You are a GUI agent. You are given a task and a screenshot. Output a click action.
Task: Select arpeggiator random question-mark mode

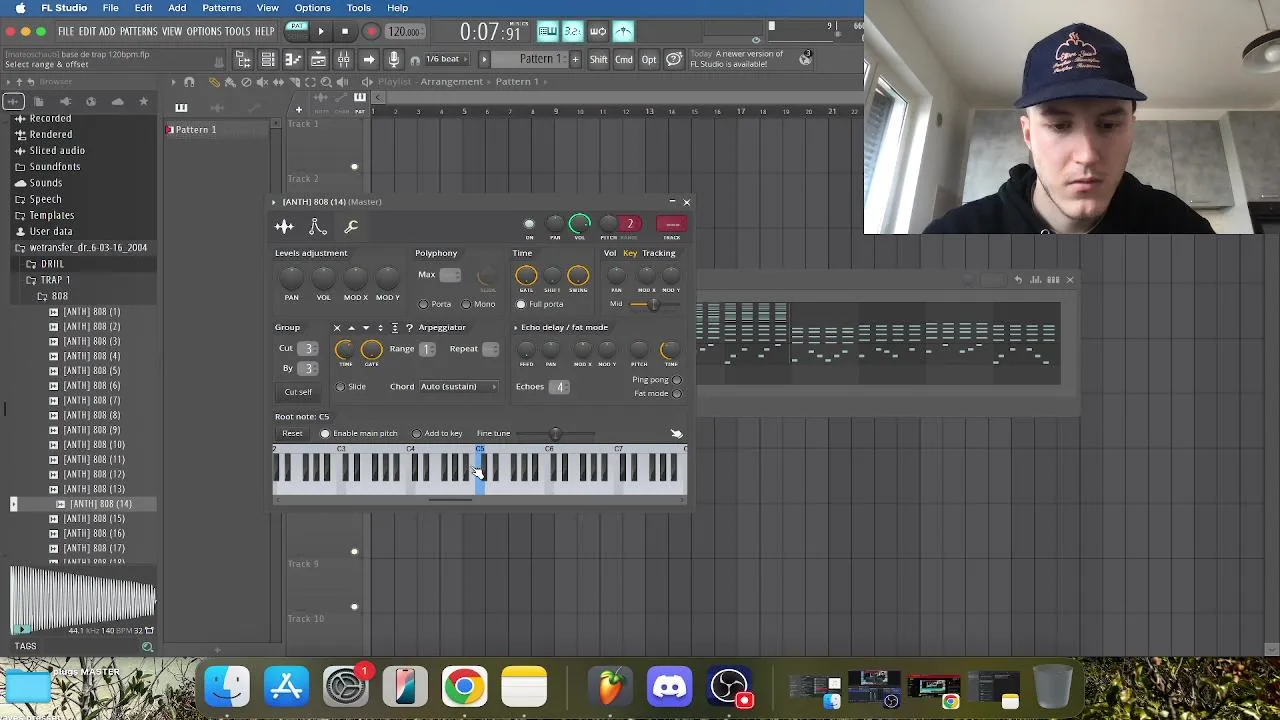pos(409,328)
